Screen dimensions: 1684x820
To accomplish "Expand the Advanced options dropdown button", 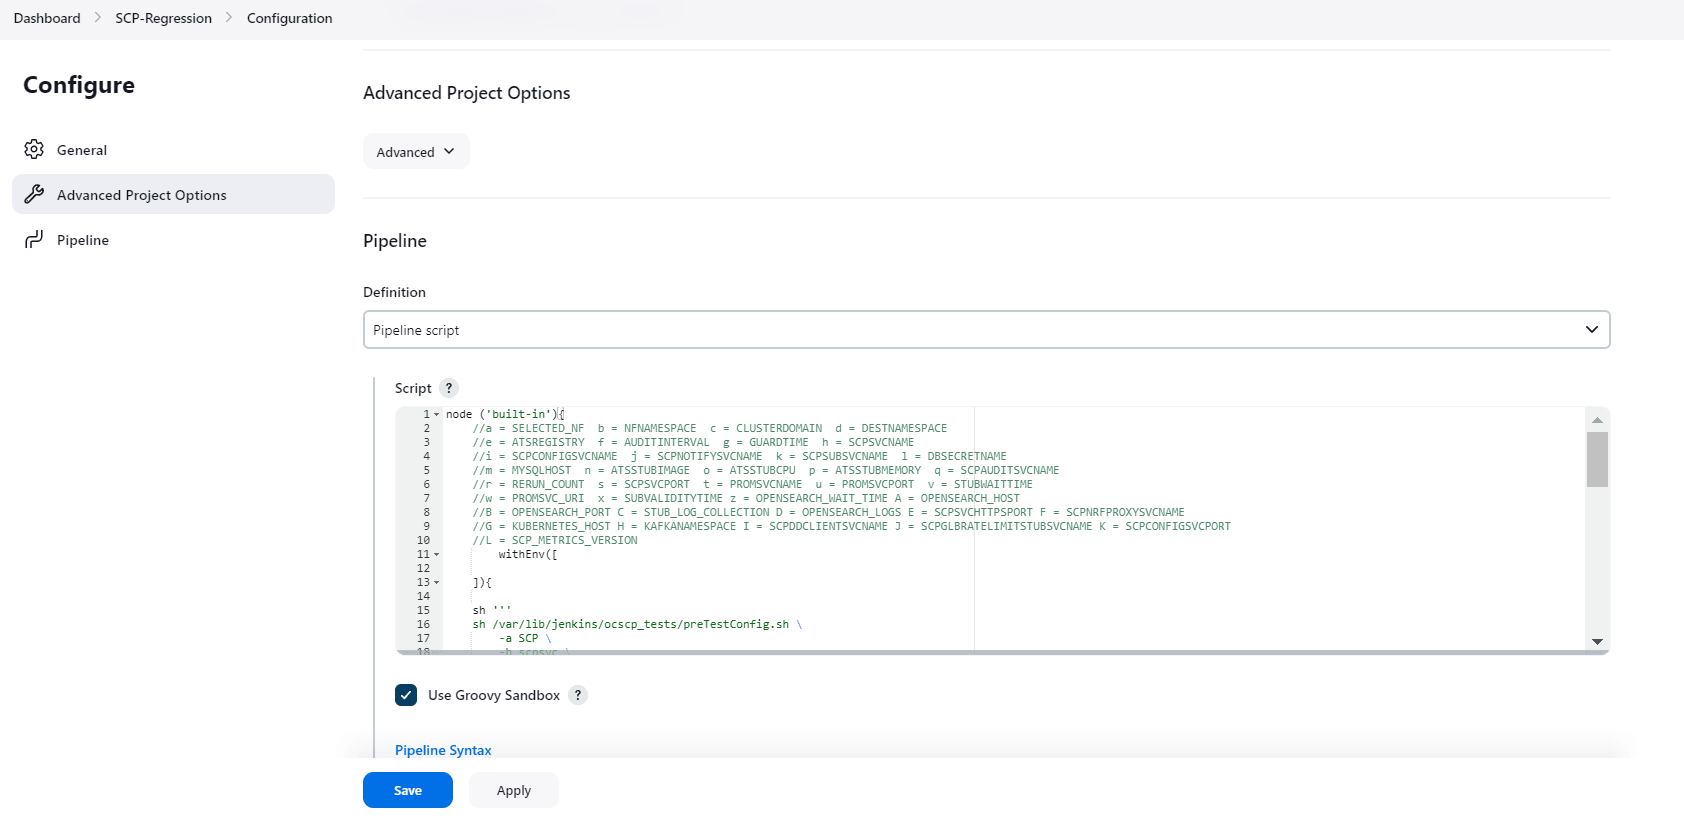I will coord(416,151).
